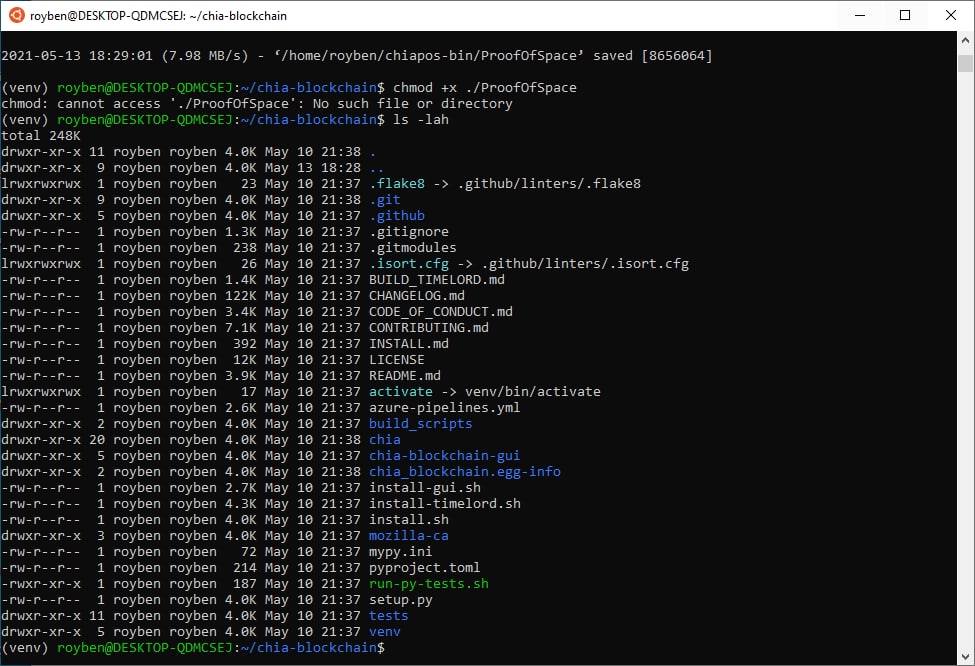Click the 'install-timelord.sh' file name
The width and height of the screenshot is (975, 666).
[x=445, y=504]
